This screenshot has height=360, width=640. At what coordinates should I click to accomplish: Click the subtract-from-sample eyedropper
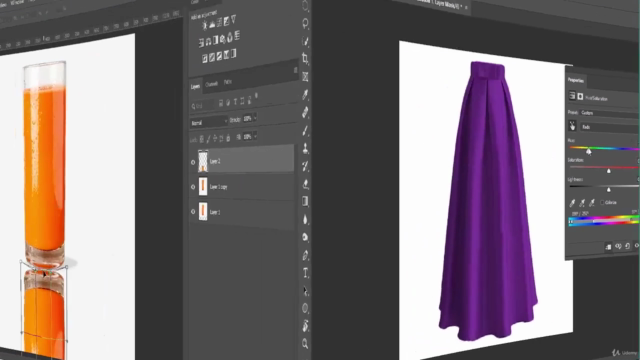click(592, 202)
